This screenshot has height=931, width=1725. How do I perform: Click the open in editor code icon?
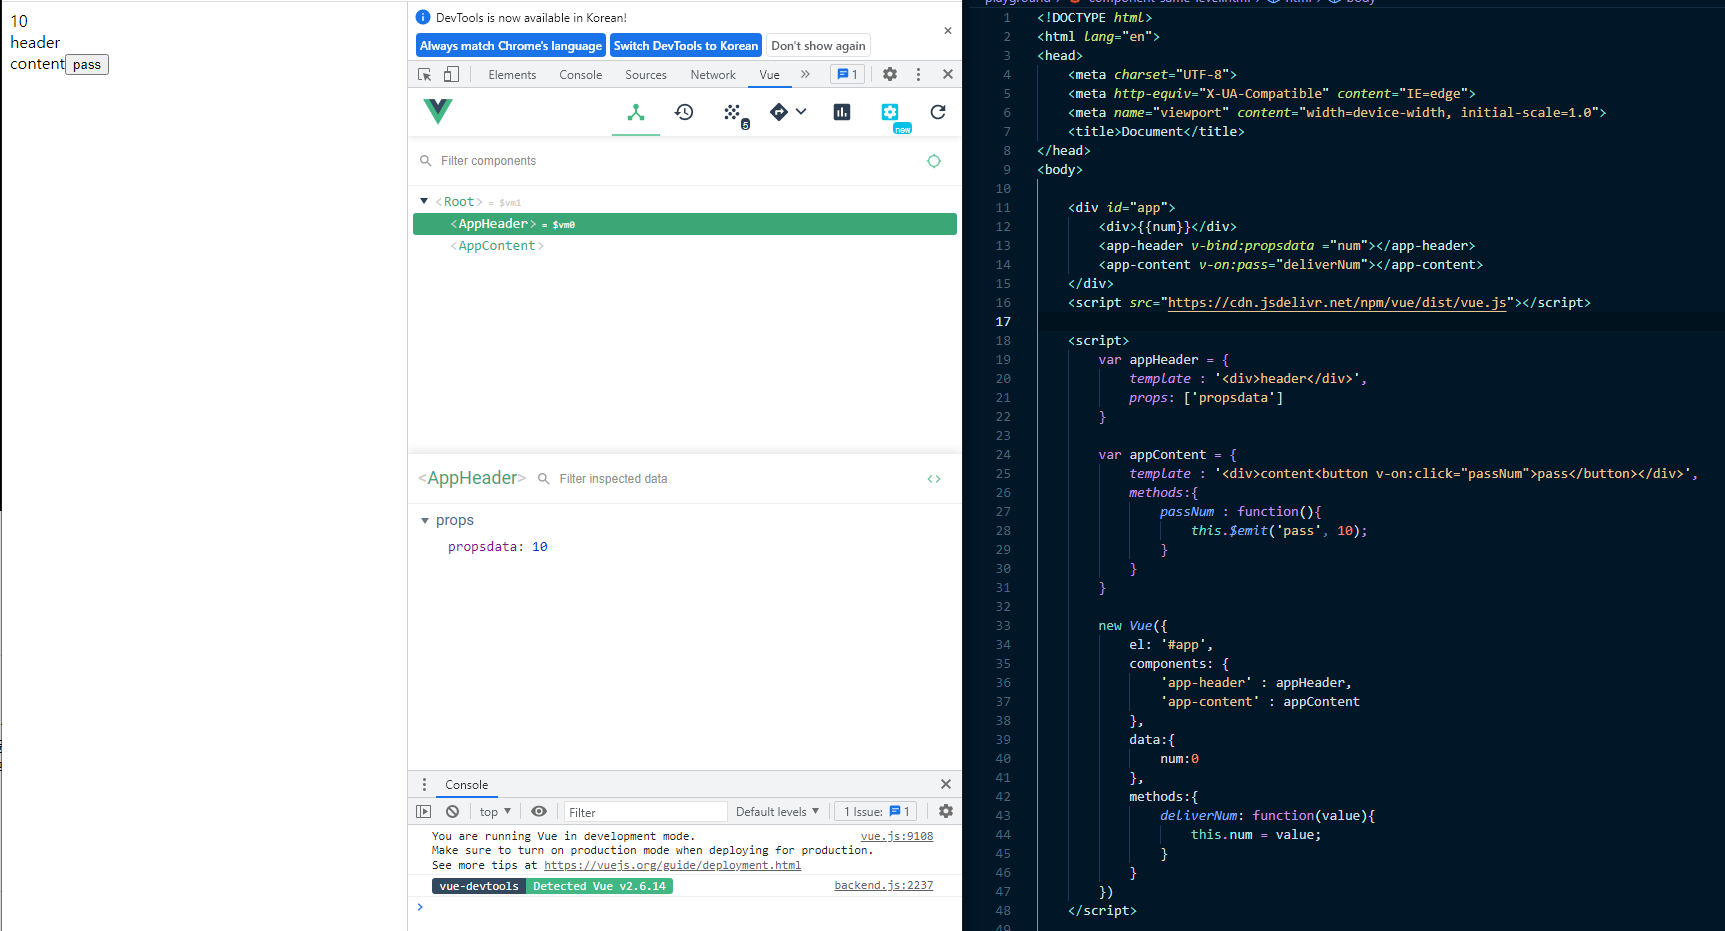tap(934, 479)
